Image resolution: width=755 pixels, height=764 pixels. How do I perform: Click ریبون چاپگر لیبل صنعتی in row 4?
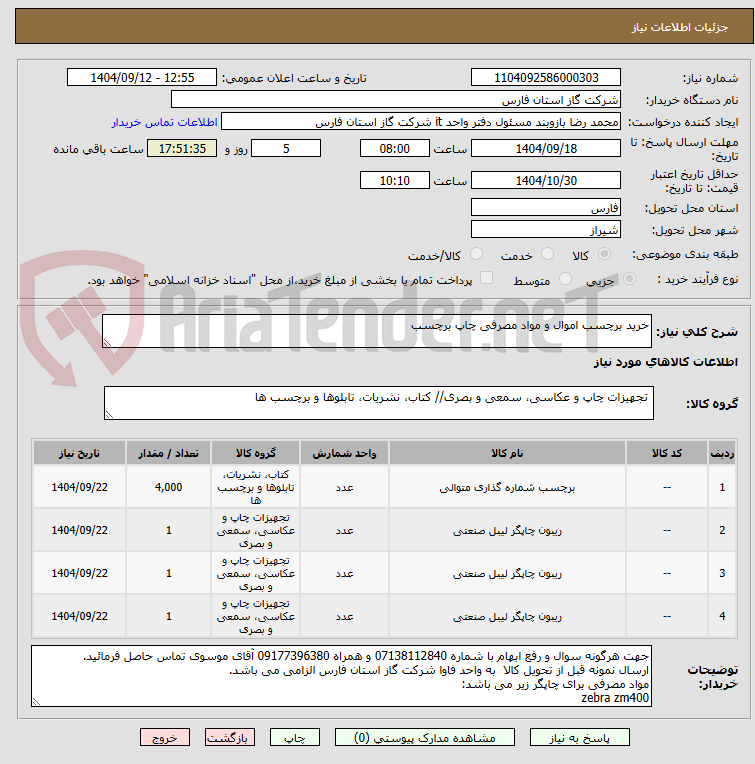point(507,616)
